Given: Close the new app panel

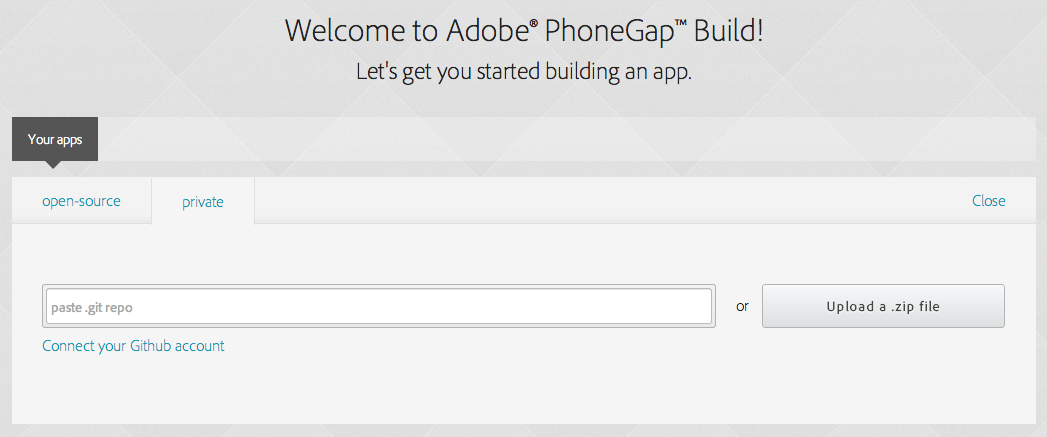Looking at the screenshot, I should coord(988,201).
